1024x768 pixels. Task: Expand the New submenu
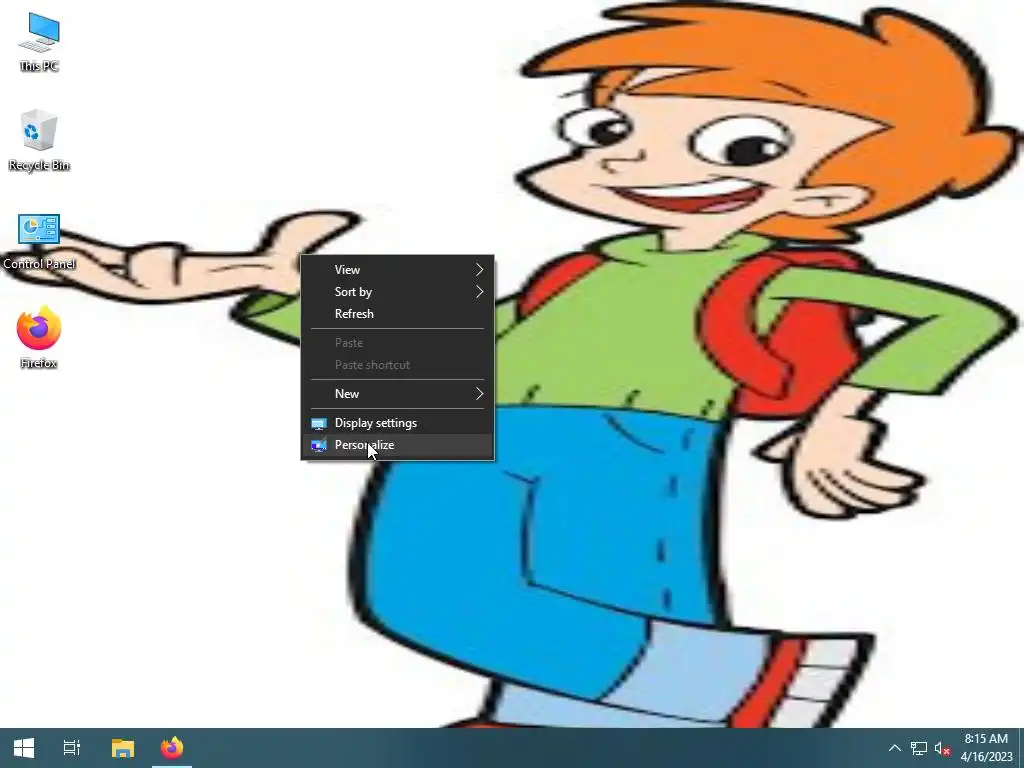tap(397, 394)
